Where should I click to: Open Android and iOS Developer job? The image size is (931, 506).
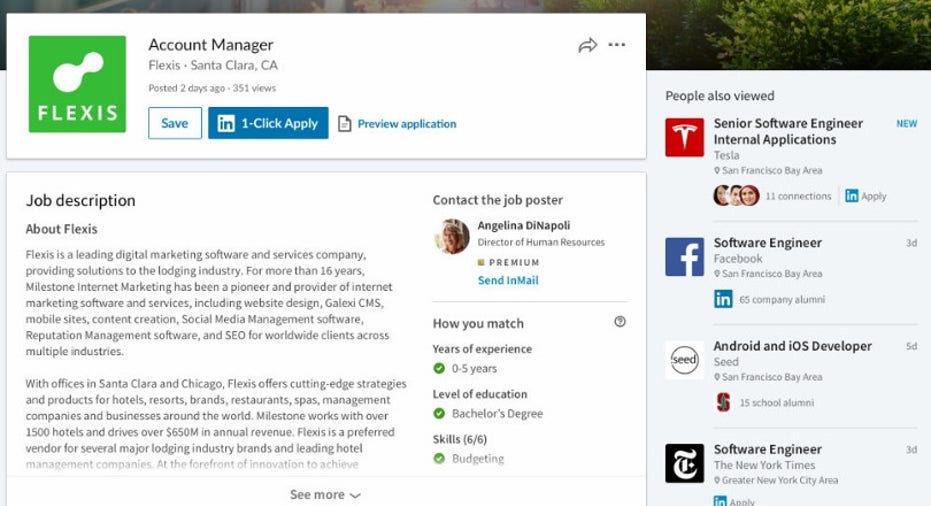[x=793, y=346]
